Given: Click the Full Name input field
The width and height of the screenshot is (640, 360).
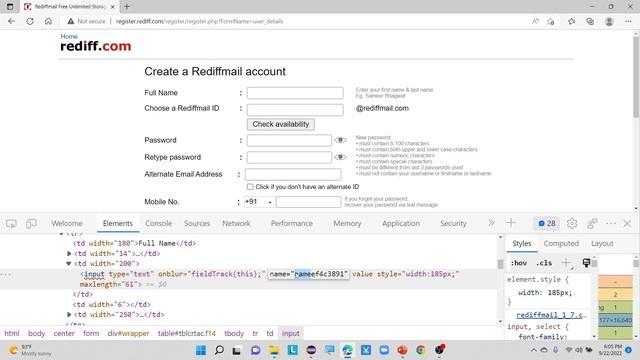Looking at the screenshot, I should point(295,93).
